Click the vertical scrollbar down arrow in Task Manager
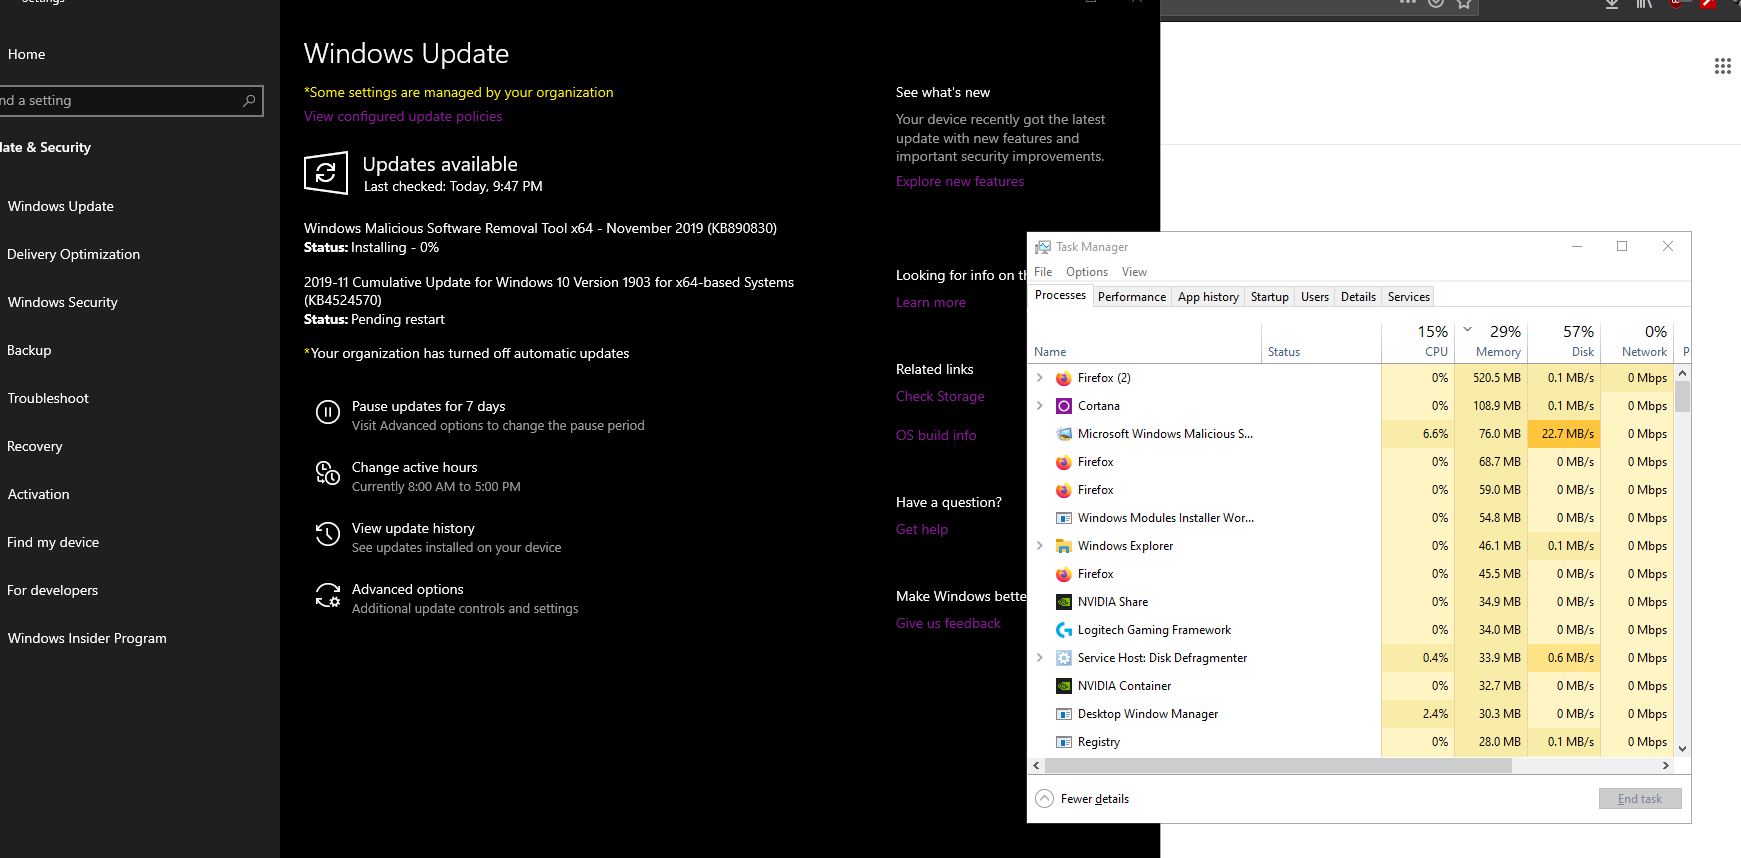 [x=1682, y=748]
